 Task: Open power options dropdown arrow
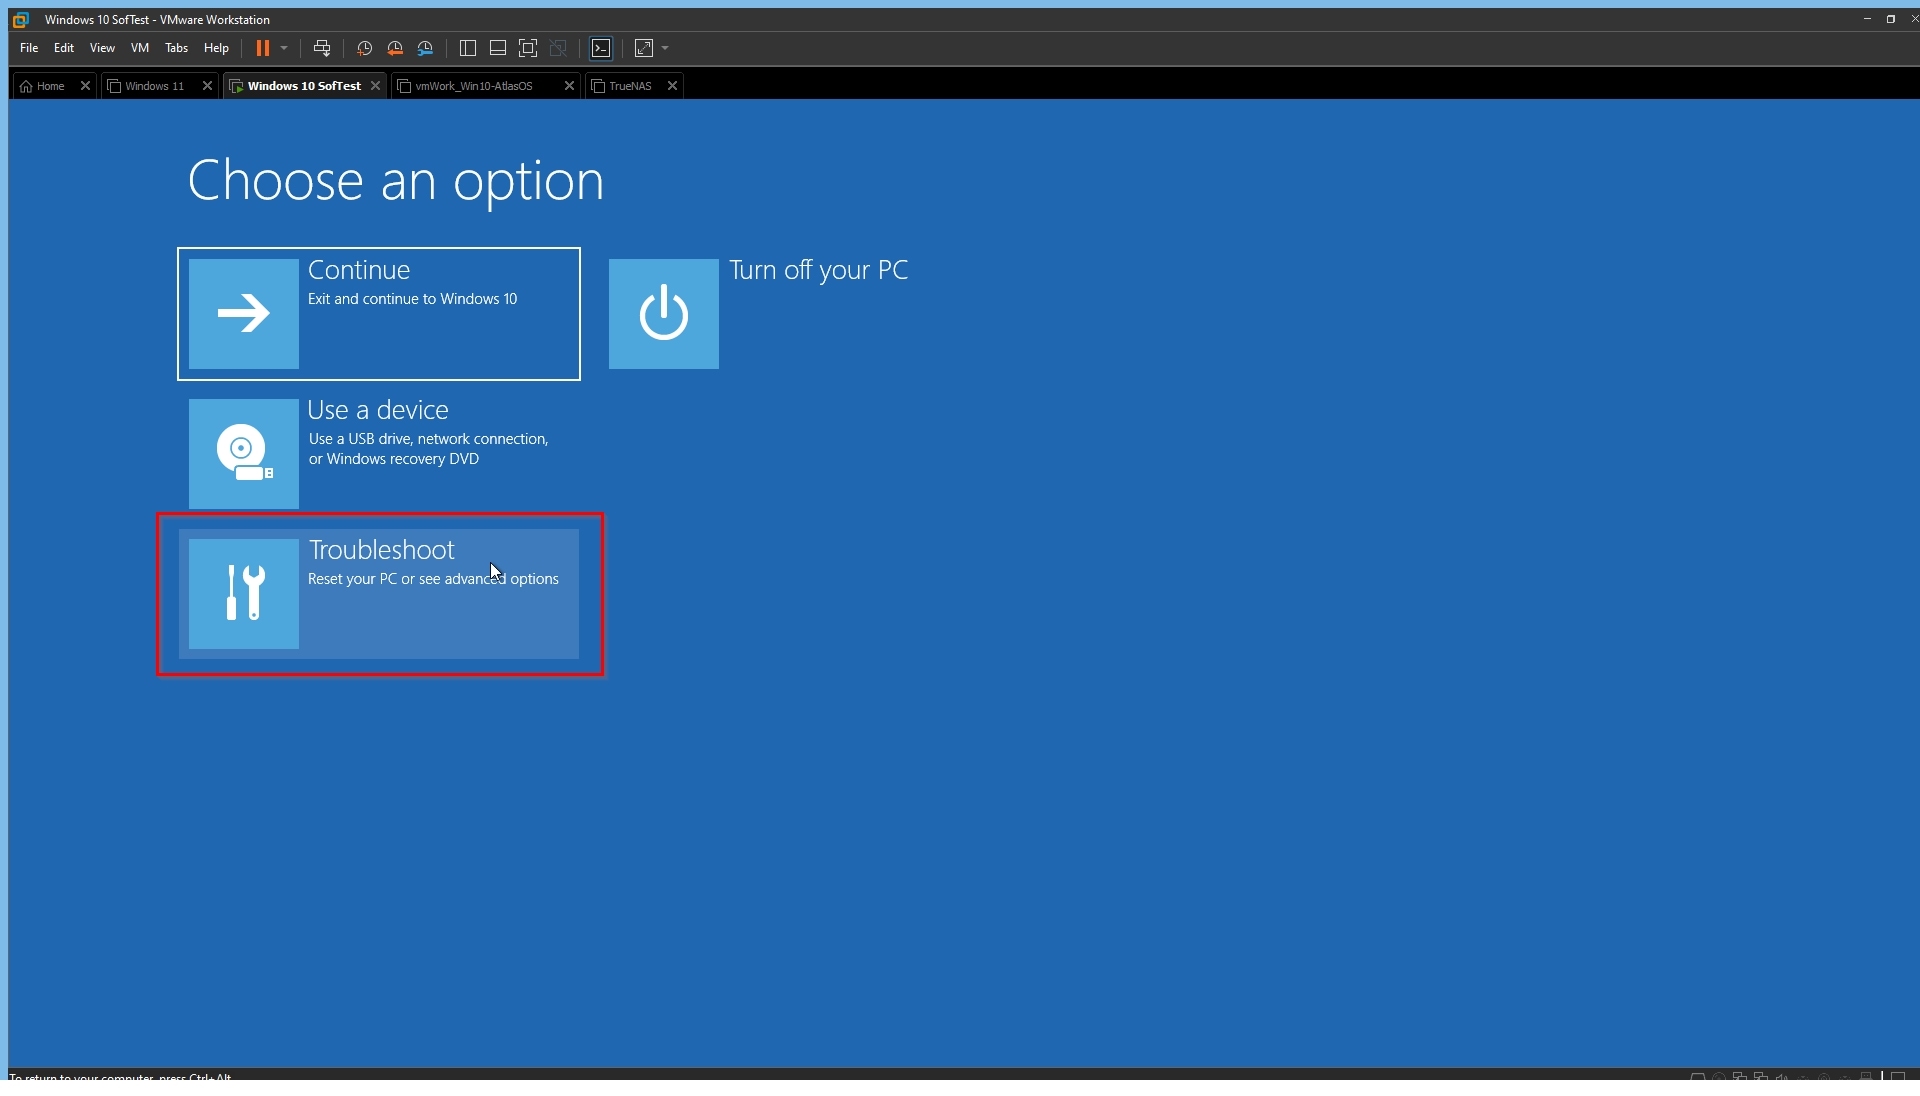tap(284, 48)
